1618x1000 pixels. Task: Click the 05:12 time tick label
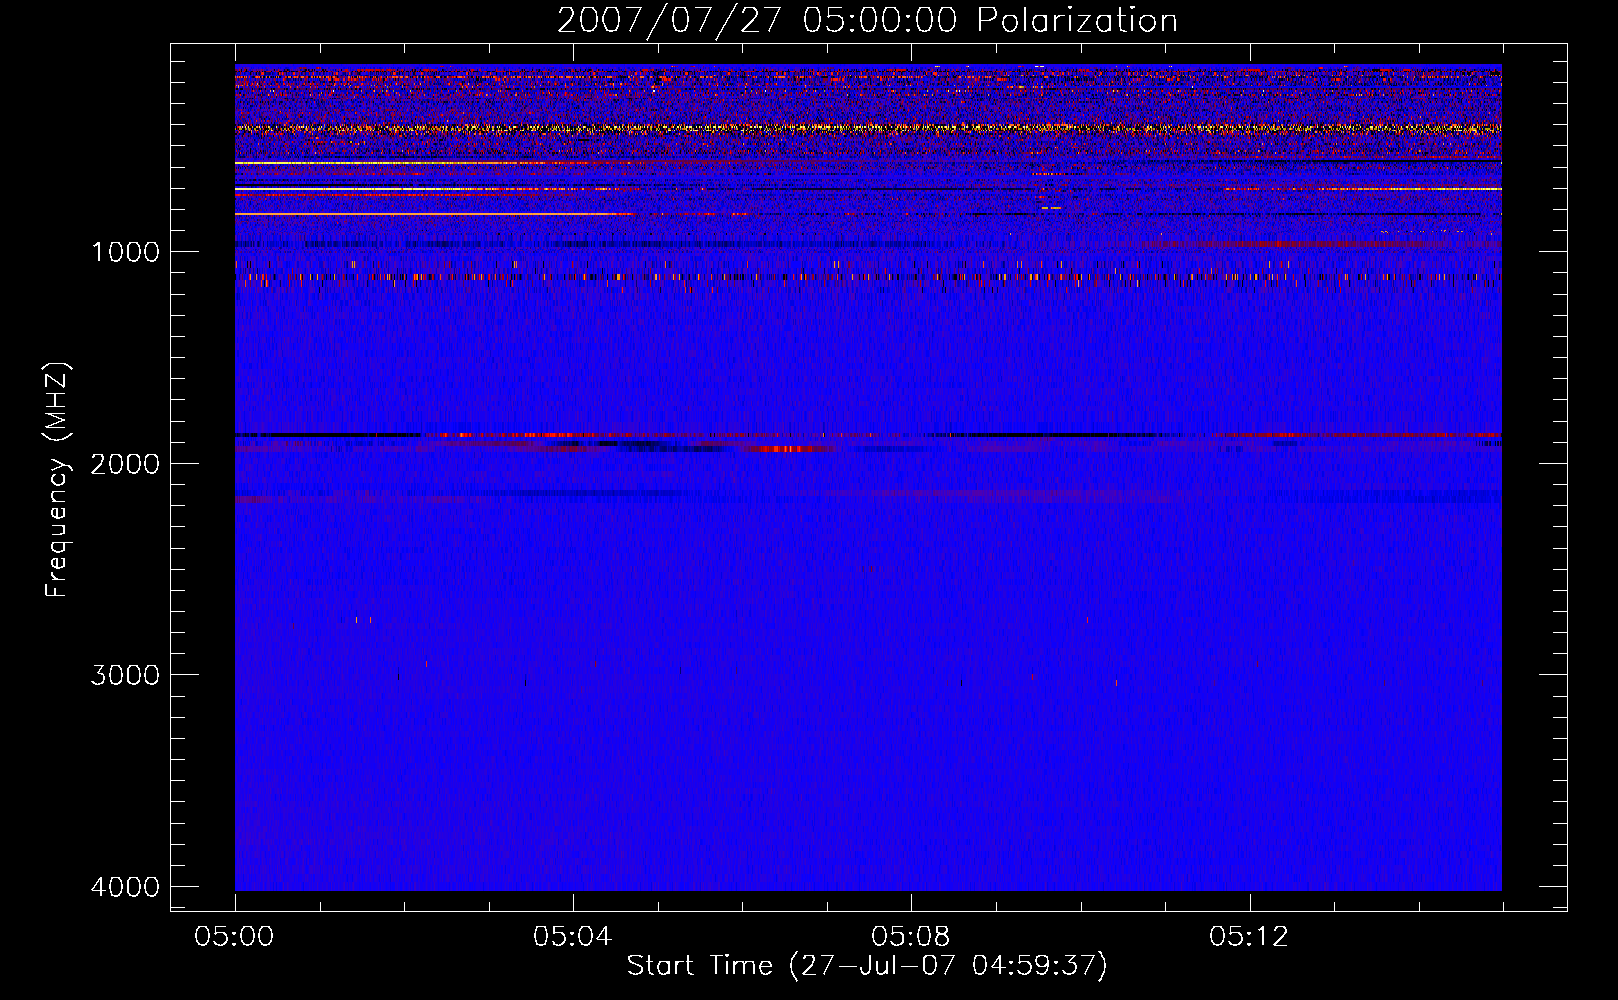[x=1249, y=937]
